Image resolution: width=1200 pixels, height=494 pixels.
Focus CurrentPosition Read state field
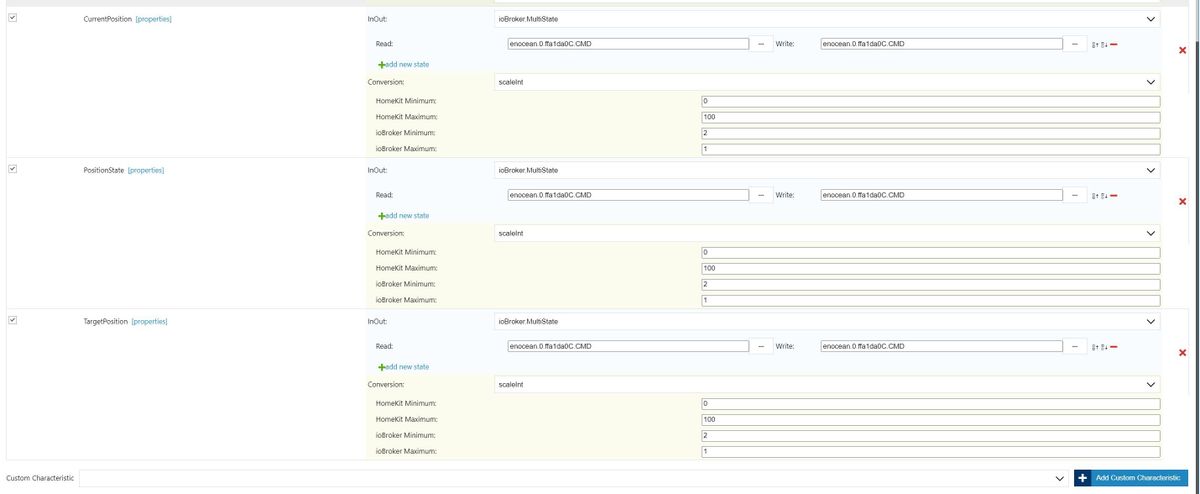click(x=629, y=43)
